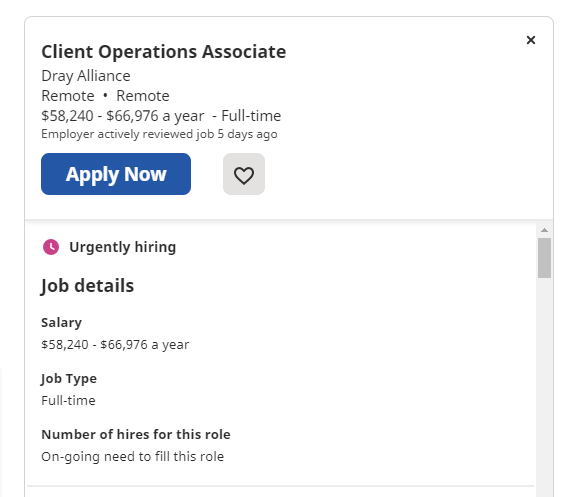Click the Dray Alliance company name
The image size is (579, 497).
click(86, 76)
